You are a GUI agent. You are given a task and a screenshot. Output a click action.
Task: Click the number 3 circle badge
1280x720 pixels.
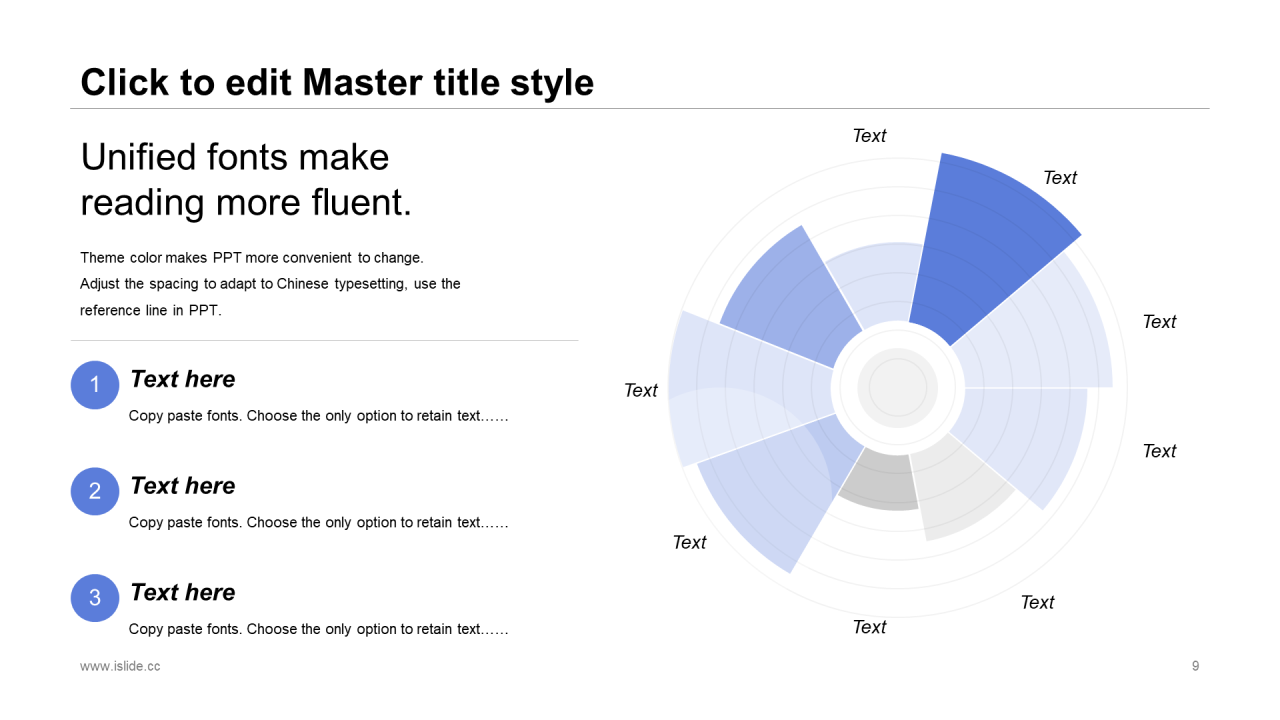tap(95, 598)
